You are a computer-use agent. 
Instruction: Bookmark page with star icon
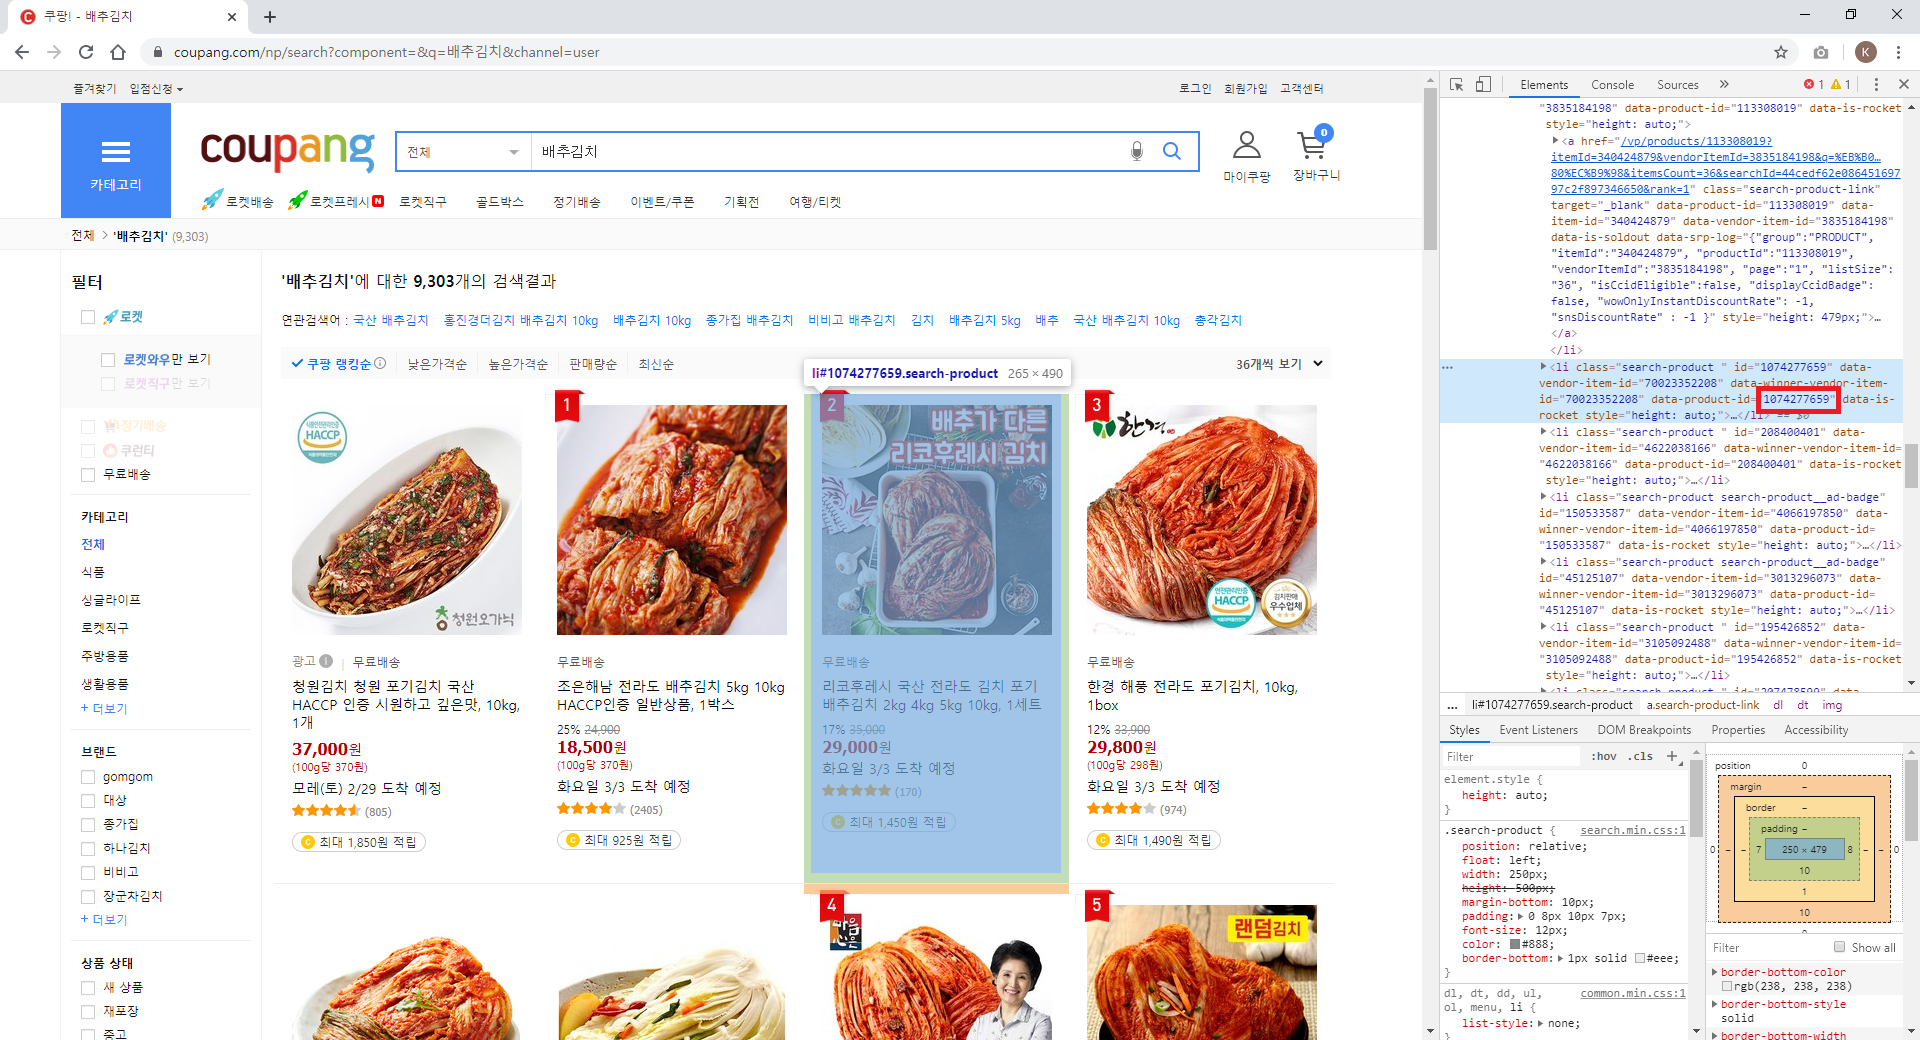point(1781,52)
